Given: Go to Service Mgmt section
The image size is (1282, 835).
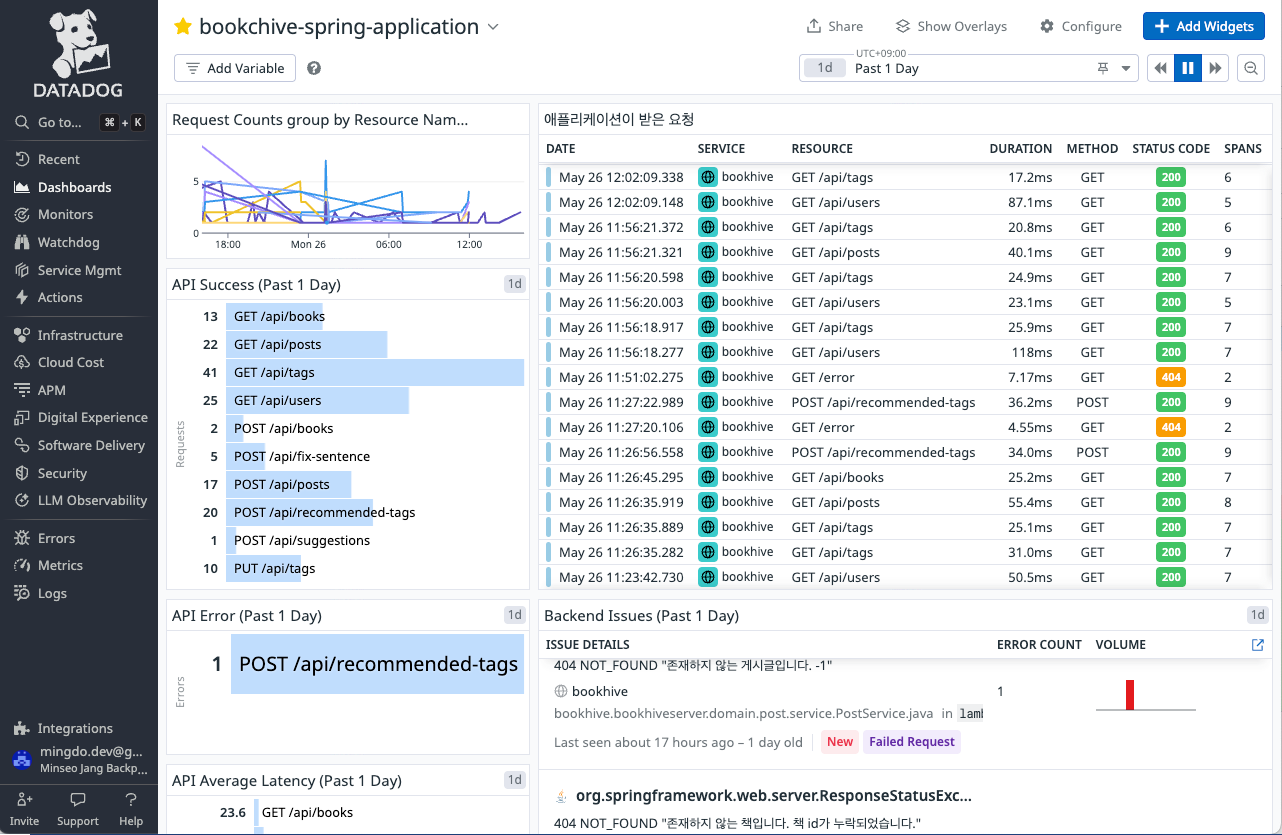Looking at the screenshot, I should point(79,270).
